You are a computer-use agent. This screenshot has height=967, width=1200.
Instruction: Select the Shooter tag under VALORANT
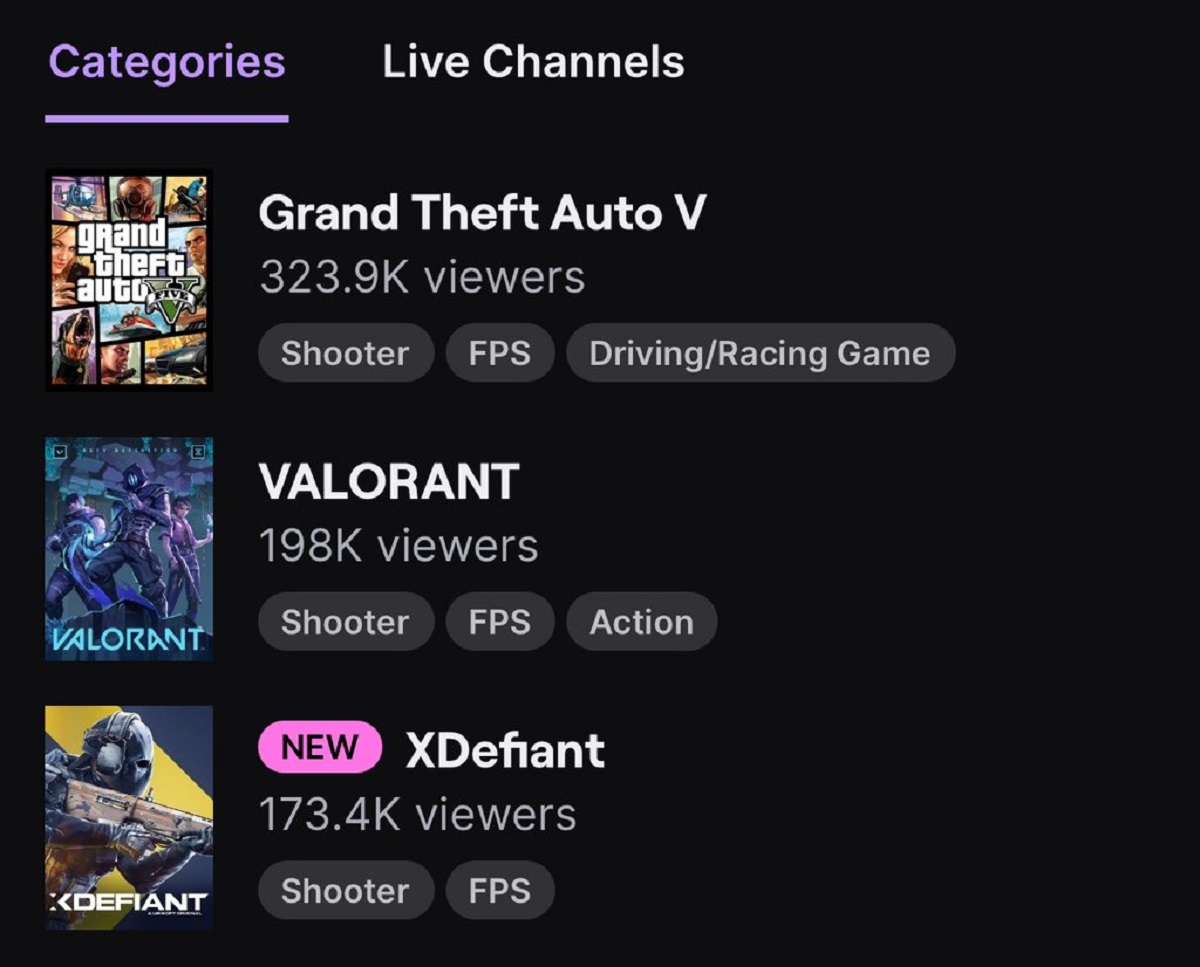point(345,622)
